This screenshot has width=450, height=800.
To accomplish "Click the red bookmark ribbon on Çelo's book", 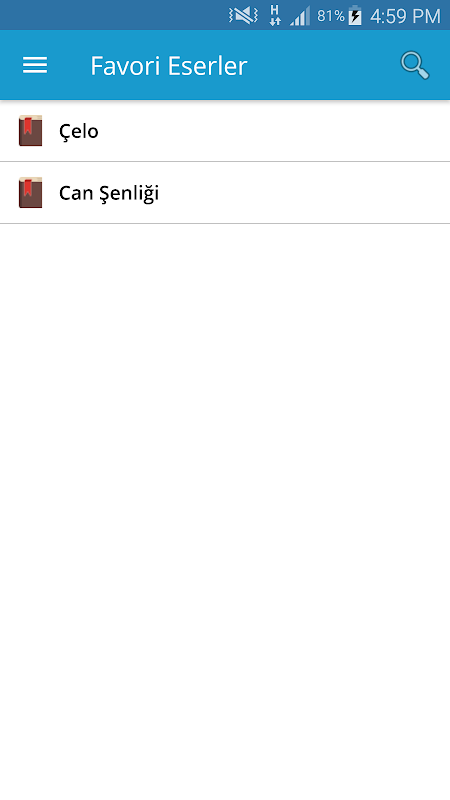I will (x=28, y=126).
